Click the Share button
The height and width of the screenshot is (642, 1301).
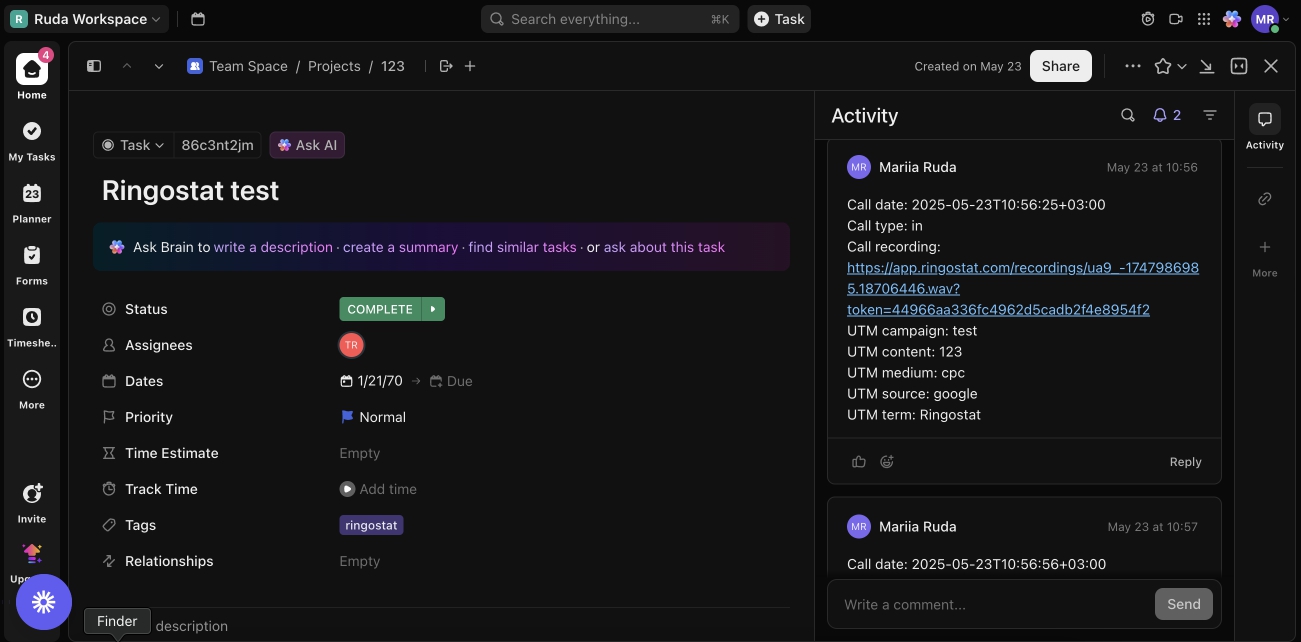(1061, 66)
